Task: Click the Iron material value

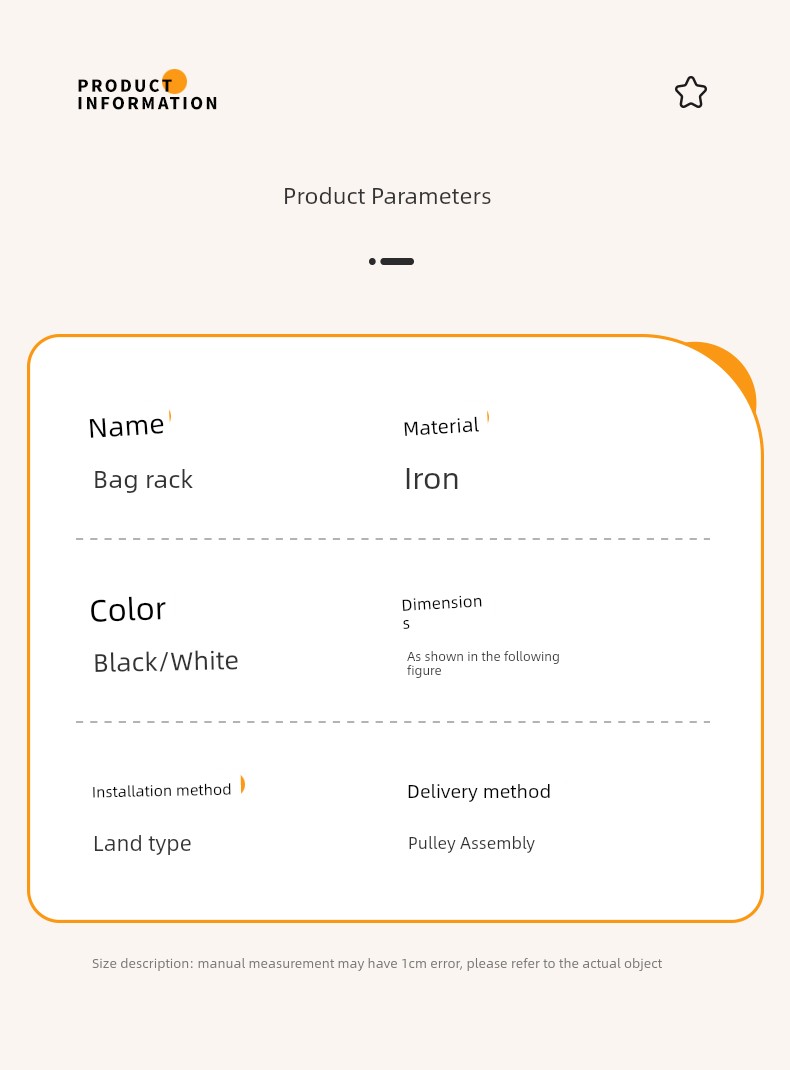Action: click(432, 479)
